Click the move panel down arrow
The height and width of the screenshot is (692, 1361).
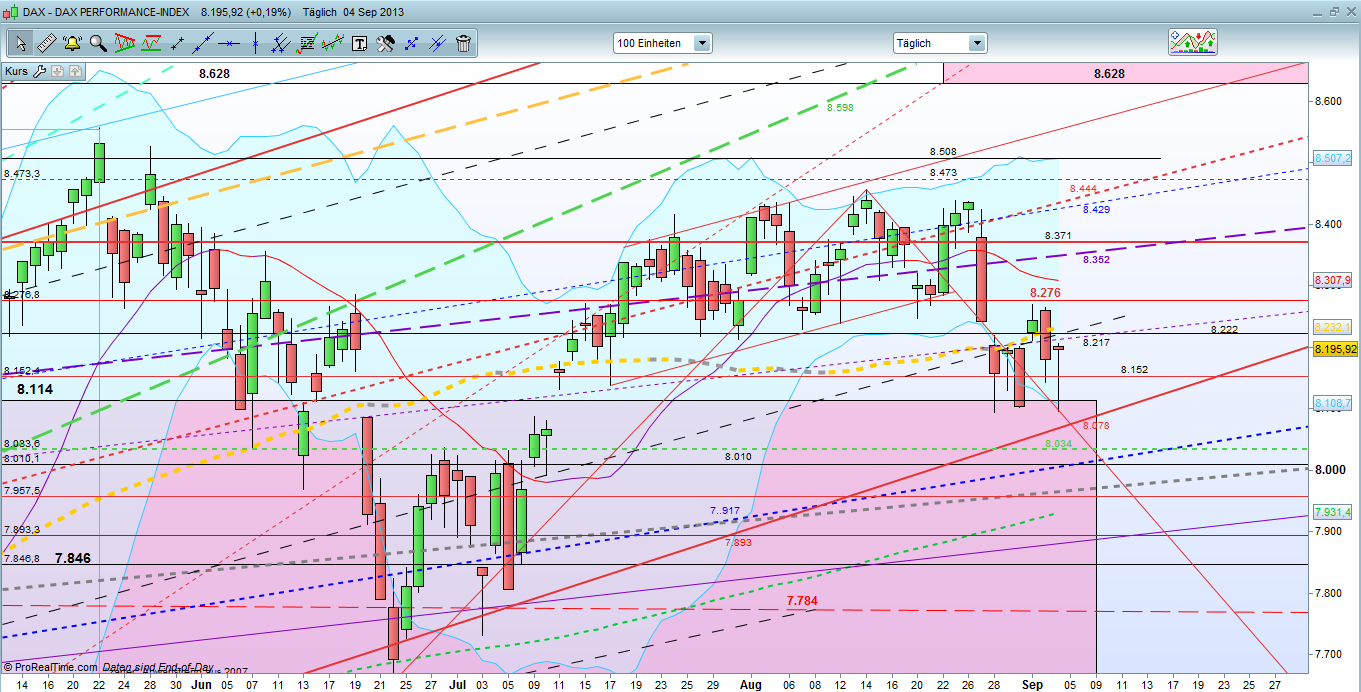pos(57,71)
